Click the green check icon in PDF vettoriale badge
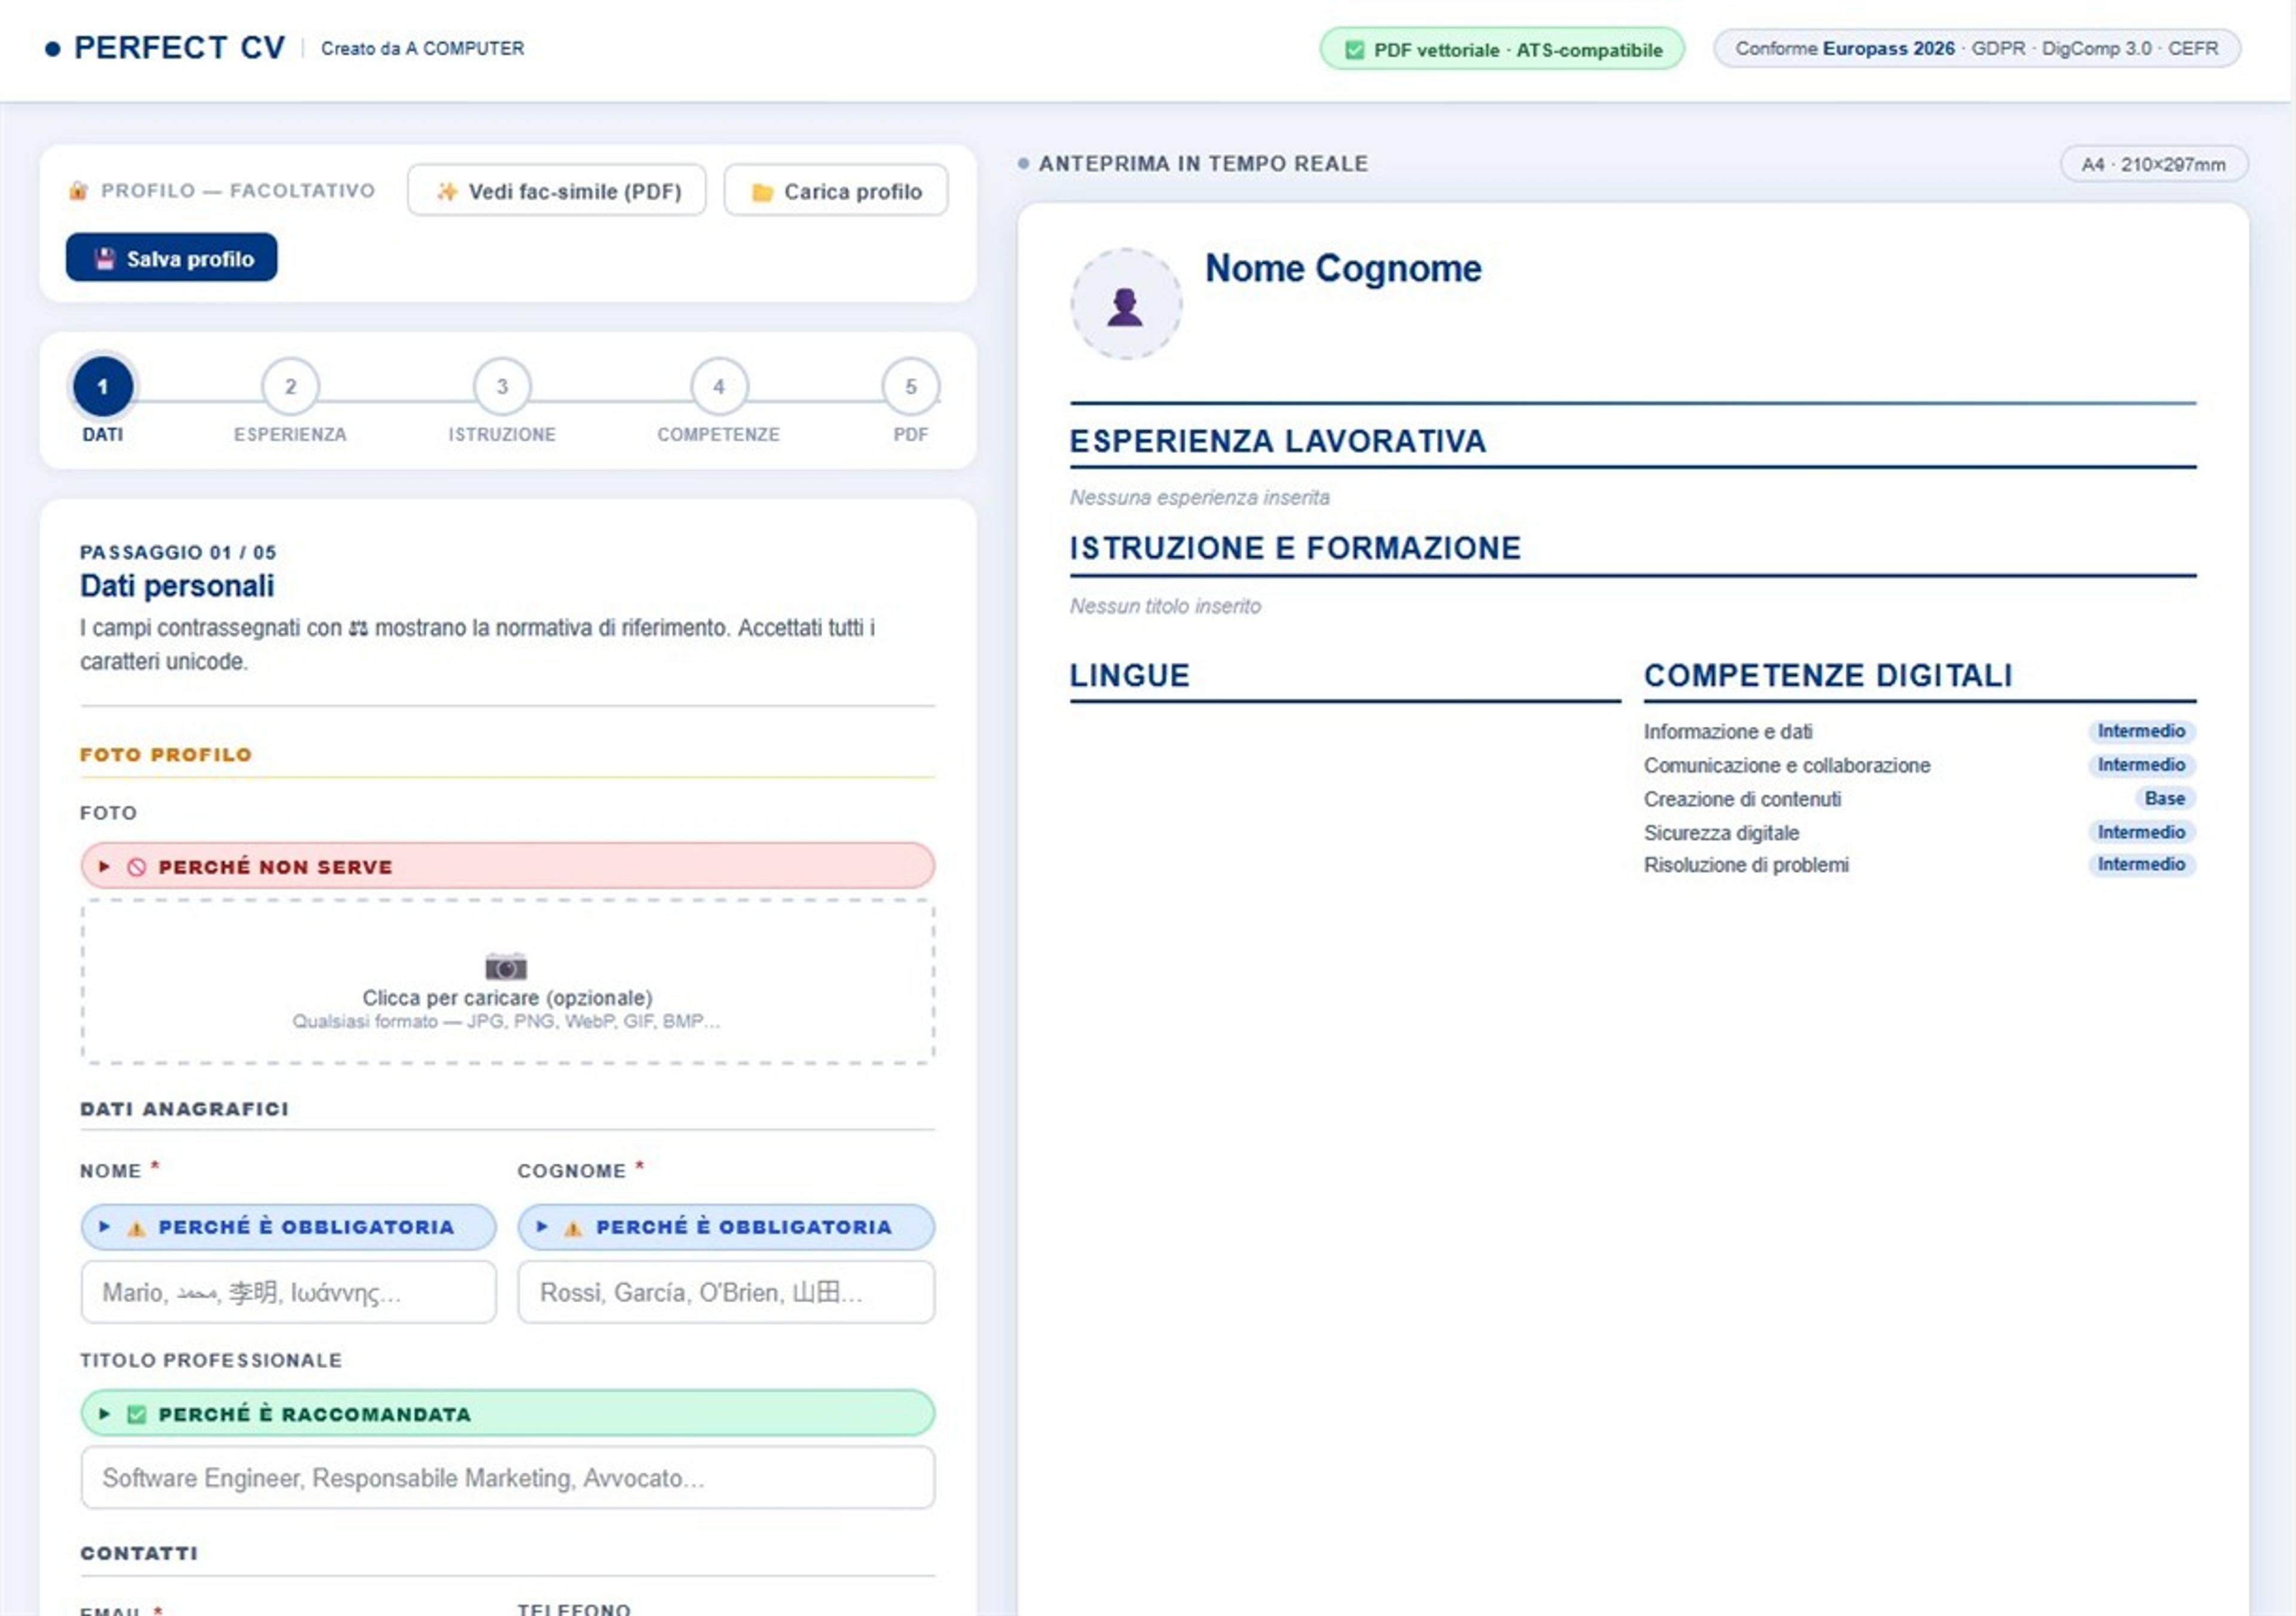Image resolution: width=2296 pixels, height=1616 pixels. click(1354, 50)
